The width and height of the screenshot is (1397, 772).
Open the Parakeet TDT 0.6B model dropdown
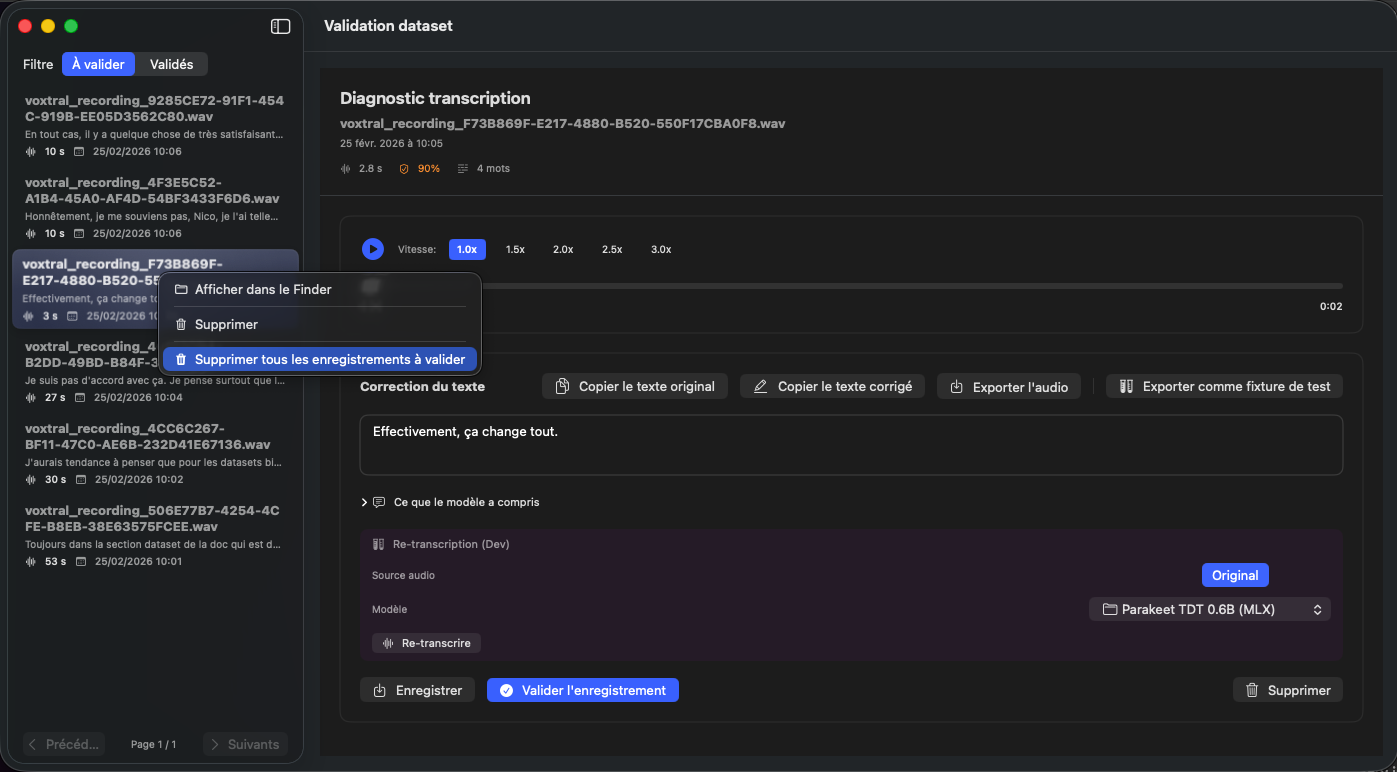[1210, 609]
